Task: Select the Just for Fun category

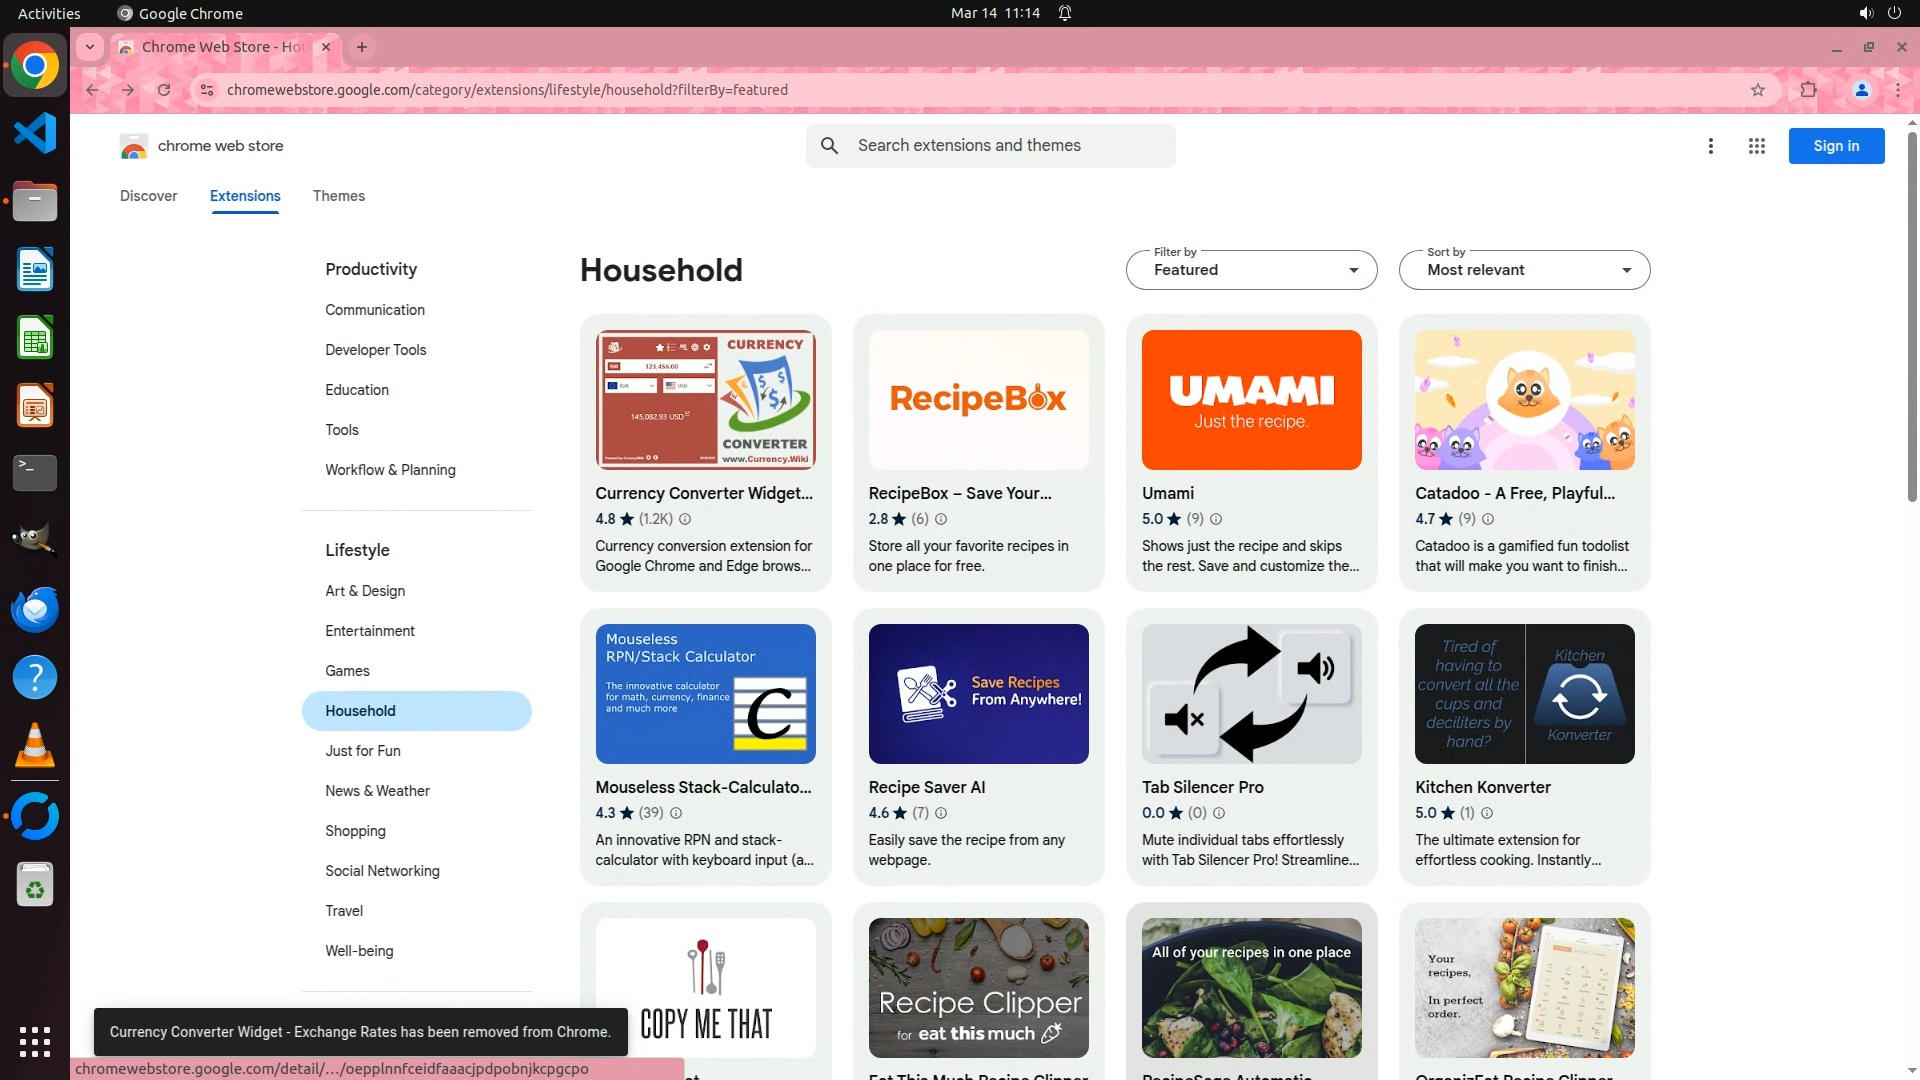Action: pos(362,751)
